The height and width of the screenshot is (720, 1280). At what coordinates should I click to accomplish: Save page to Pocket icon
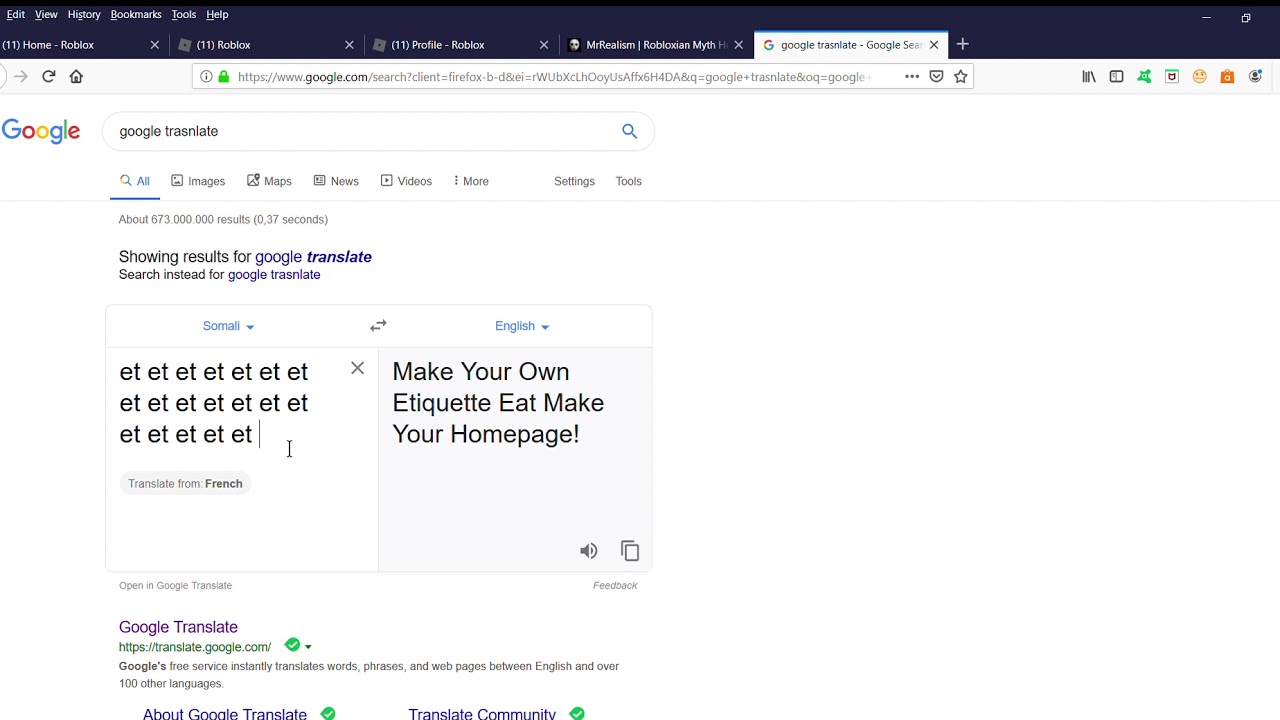(936, 76)
